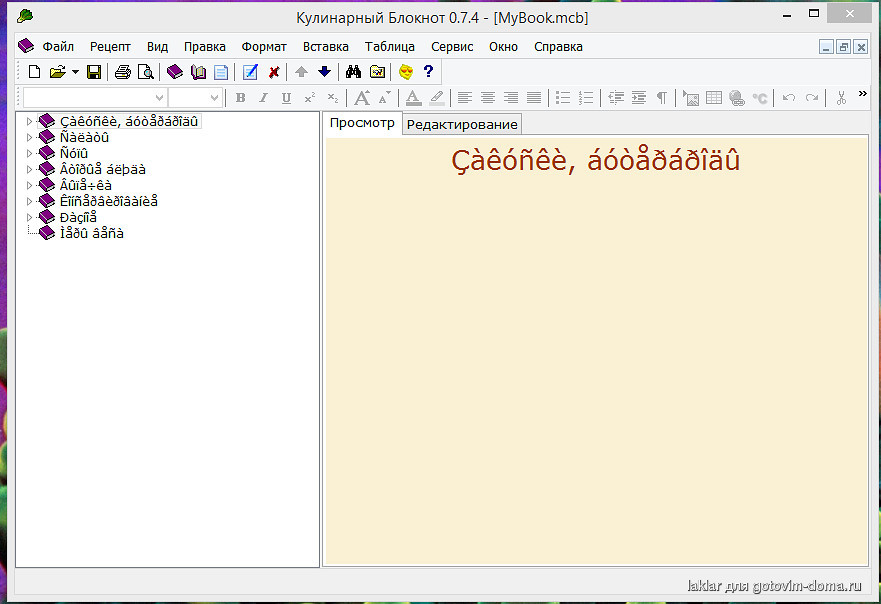Expand the "Âòîðûå áëþäà" tree node arrow
Screen dimensions: 881x604
click(x=29, y=169)
